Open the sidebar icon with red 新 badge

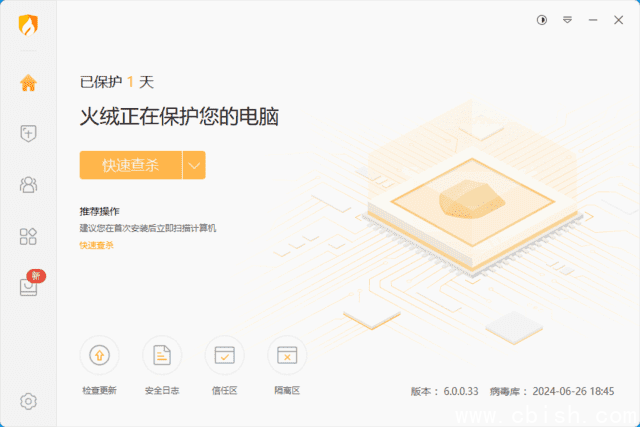click(28, 287)
